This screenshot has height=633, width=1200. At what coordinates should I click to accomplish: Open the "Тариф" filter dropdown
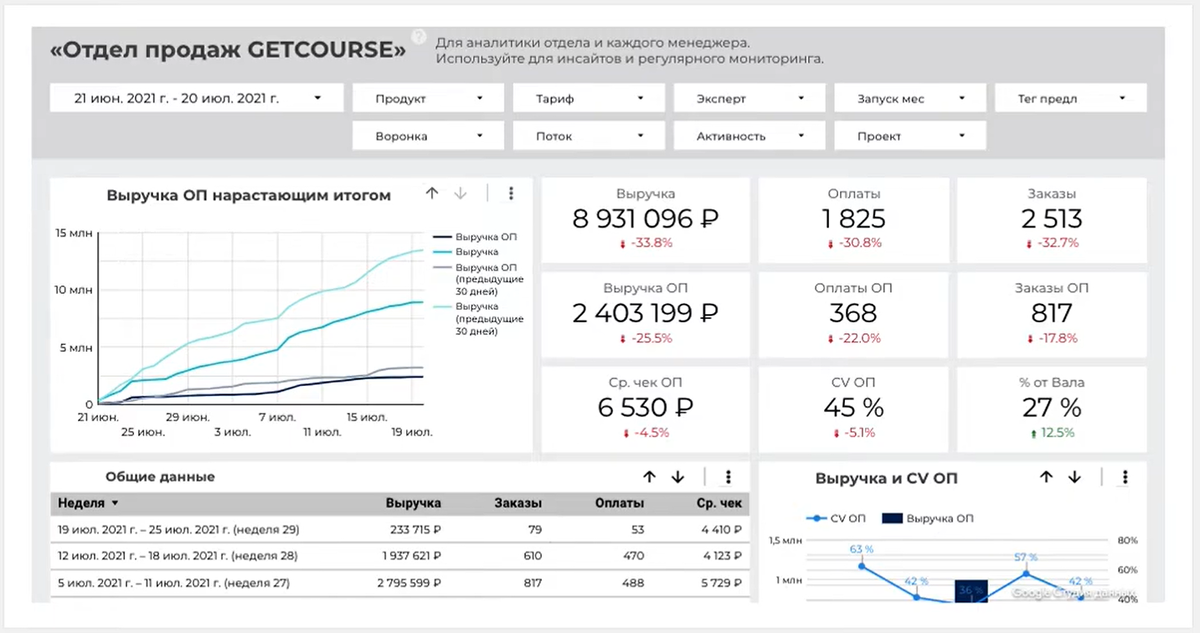[588, 98]
